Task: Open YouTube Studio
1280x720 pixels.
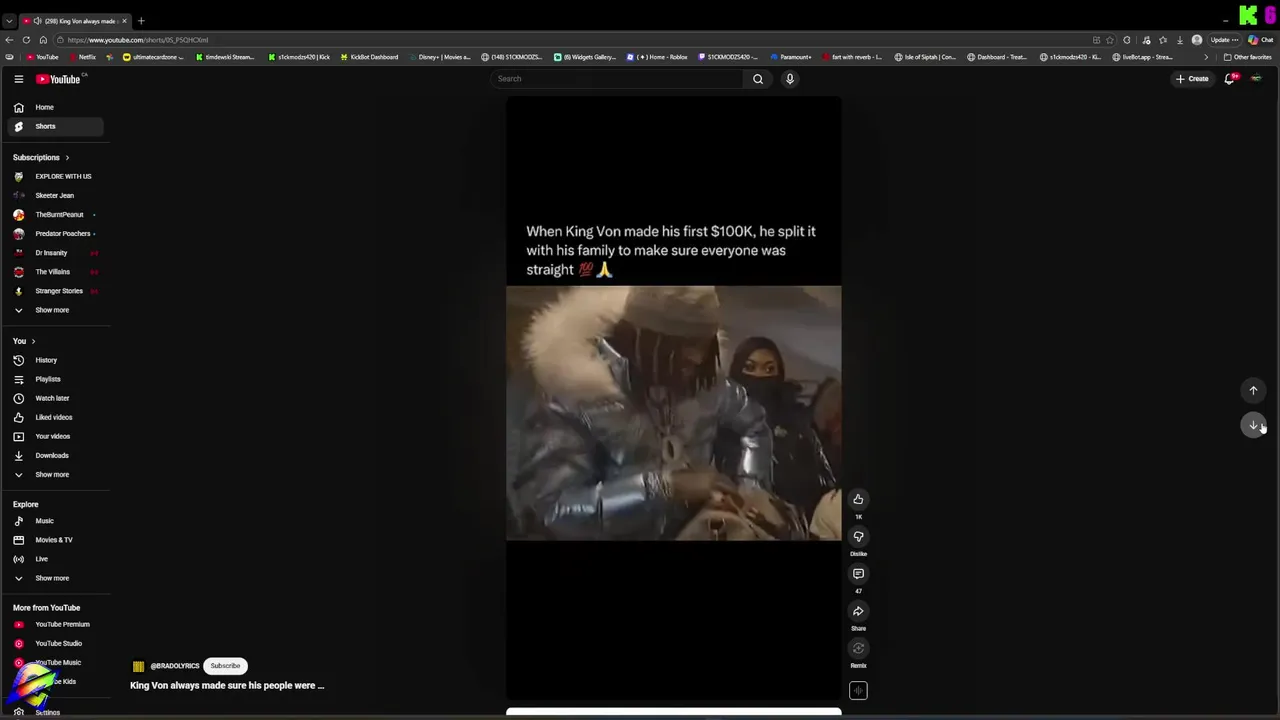Action: [x=55, y=643]
